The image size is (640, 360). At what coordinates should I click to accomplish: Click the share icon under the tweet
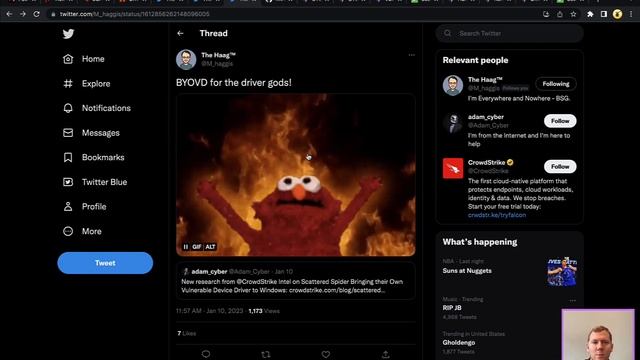385,354
